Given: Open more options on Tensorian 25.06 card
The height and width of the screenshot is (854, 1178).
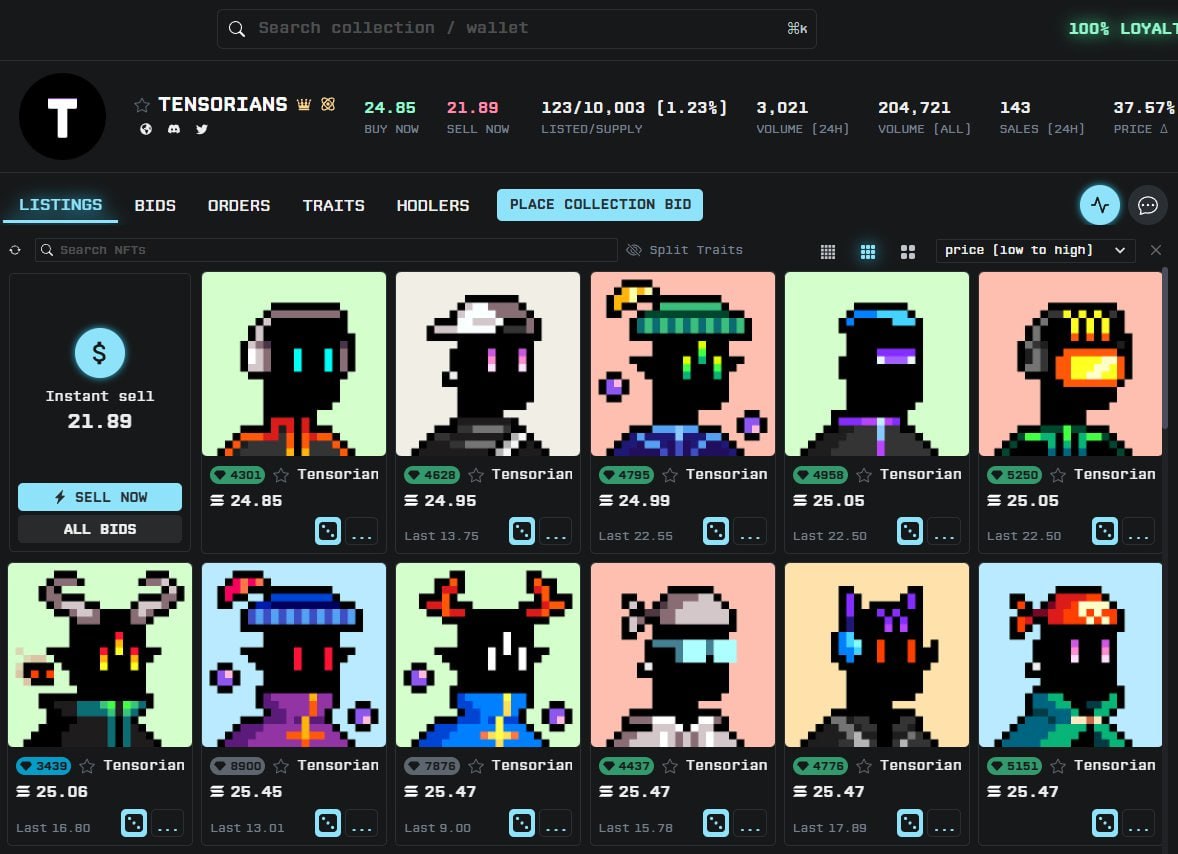Looking at the screenshot, I should 168,822.
